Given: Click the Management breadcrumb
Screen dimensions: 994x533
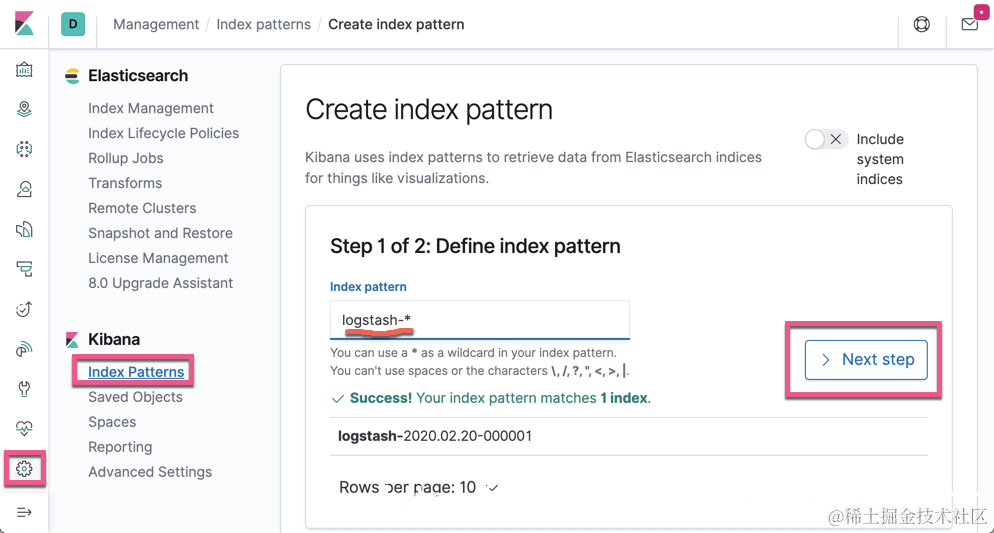Looking at the screenshot, I should (156, 24).
